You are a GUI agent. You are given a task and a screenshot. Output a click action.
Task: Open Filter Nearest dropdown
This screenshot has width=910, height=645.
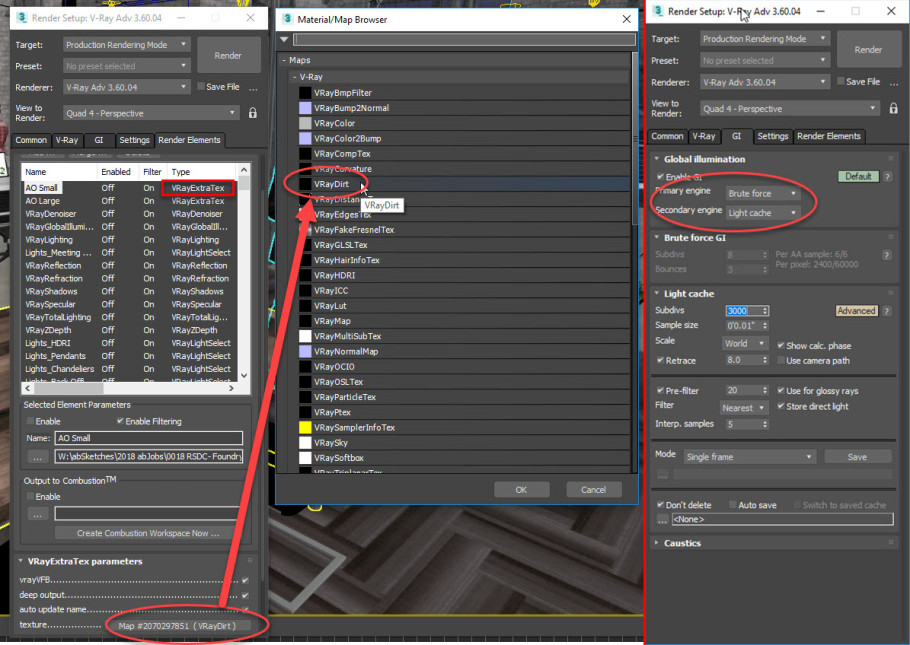(x=744, y=408)
